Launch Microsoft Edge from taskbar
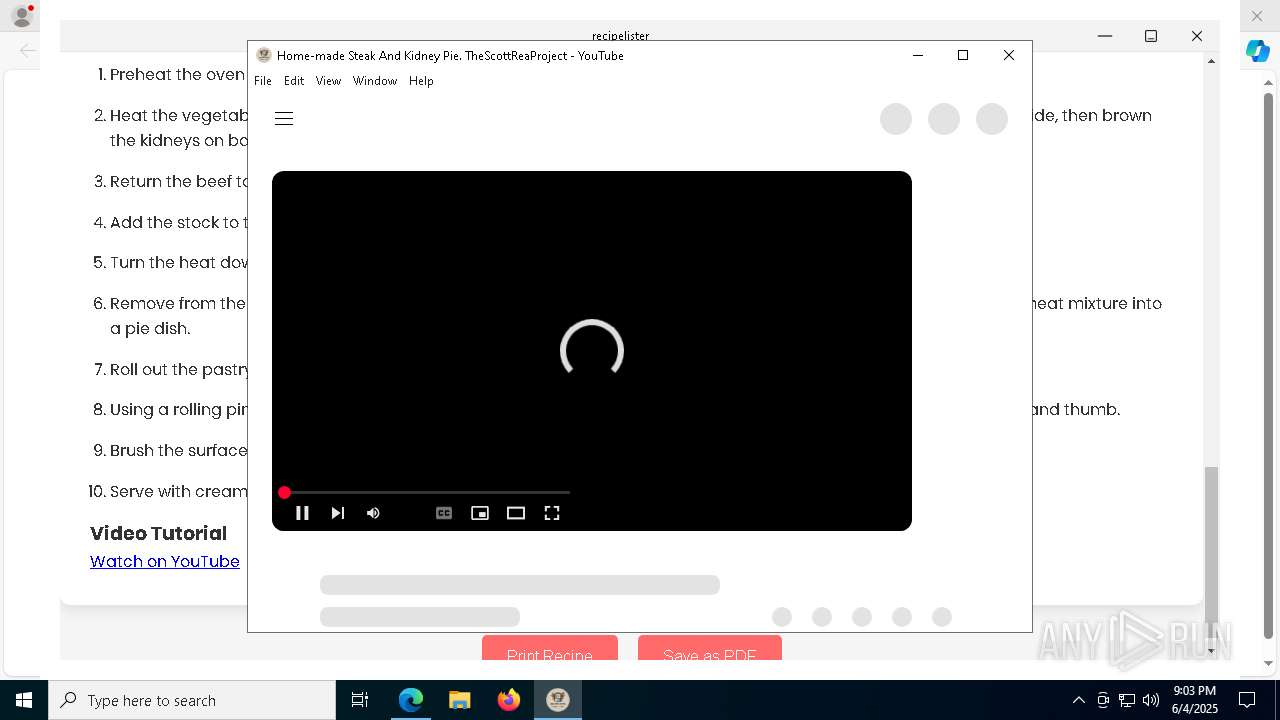 [411, 700]
